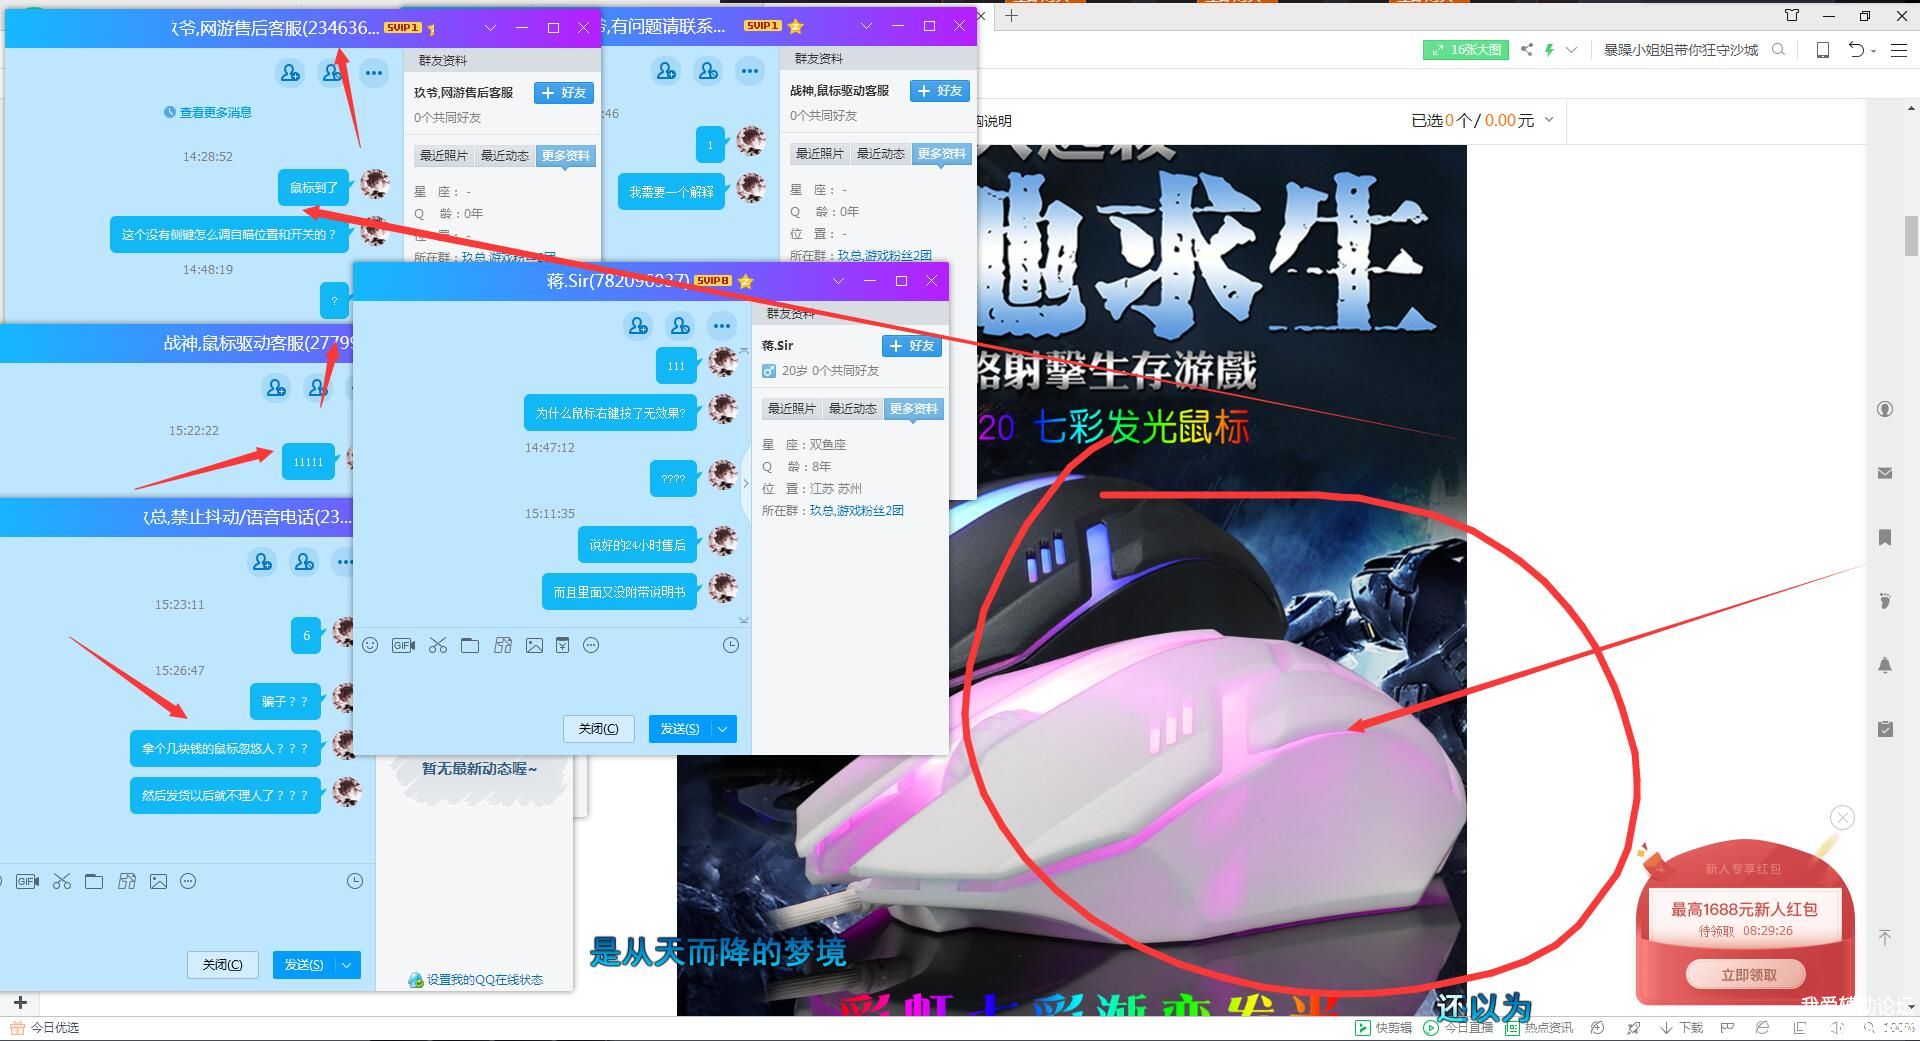
Task: Click 发送(S) in the 禁止抖动 chat window
Action: pyautogui.click(x=304, y=965)
